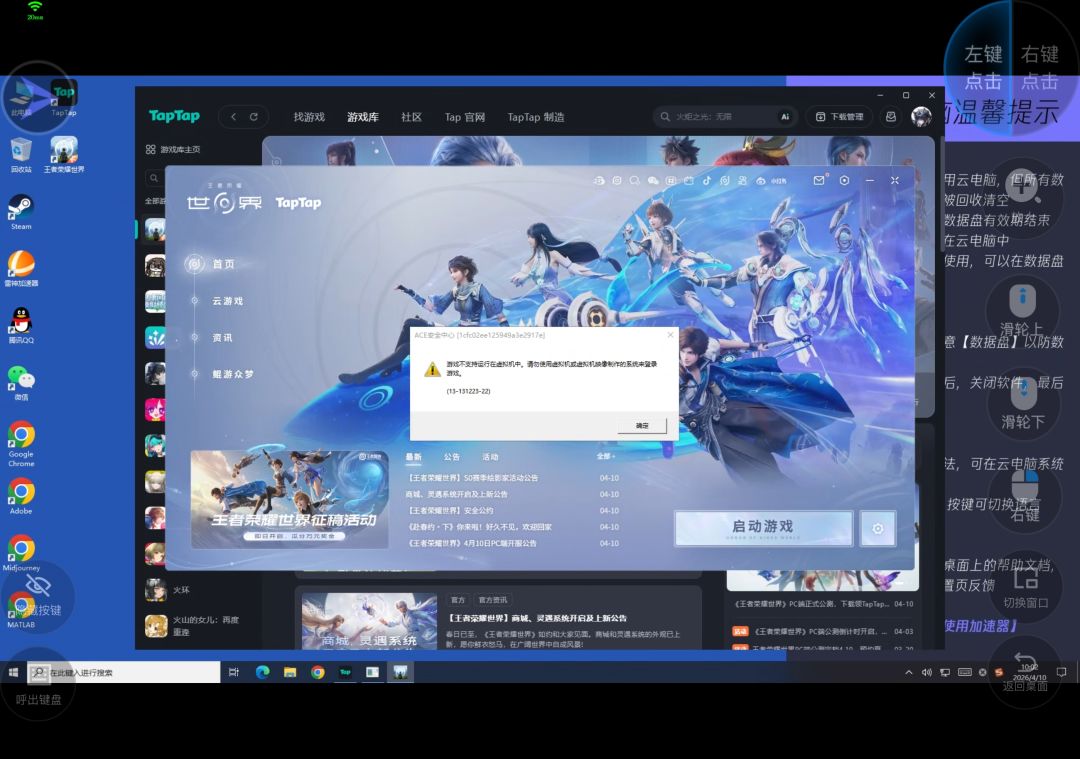Open the WeChat icon in launcher top bar
The height and width of the screenshot is (759, 1080).
point(652,180)
